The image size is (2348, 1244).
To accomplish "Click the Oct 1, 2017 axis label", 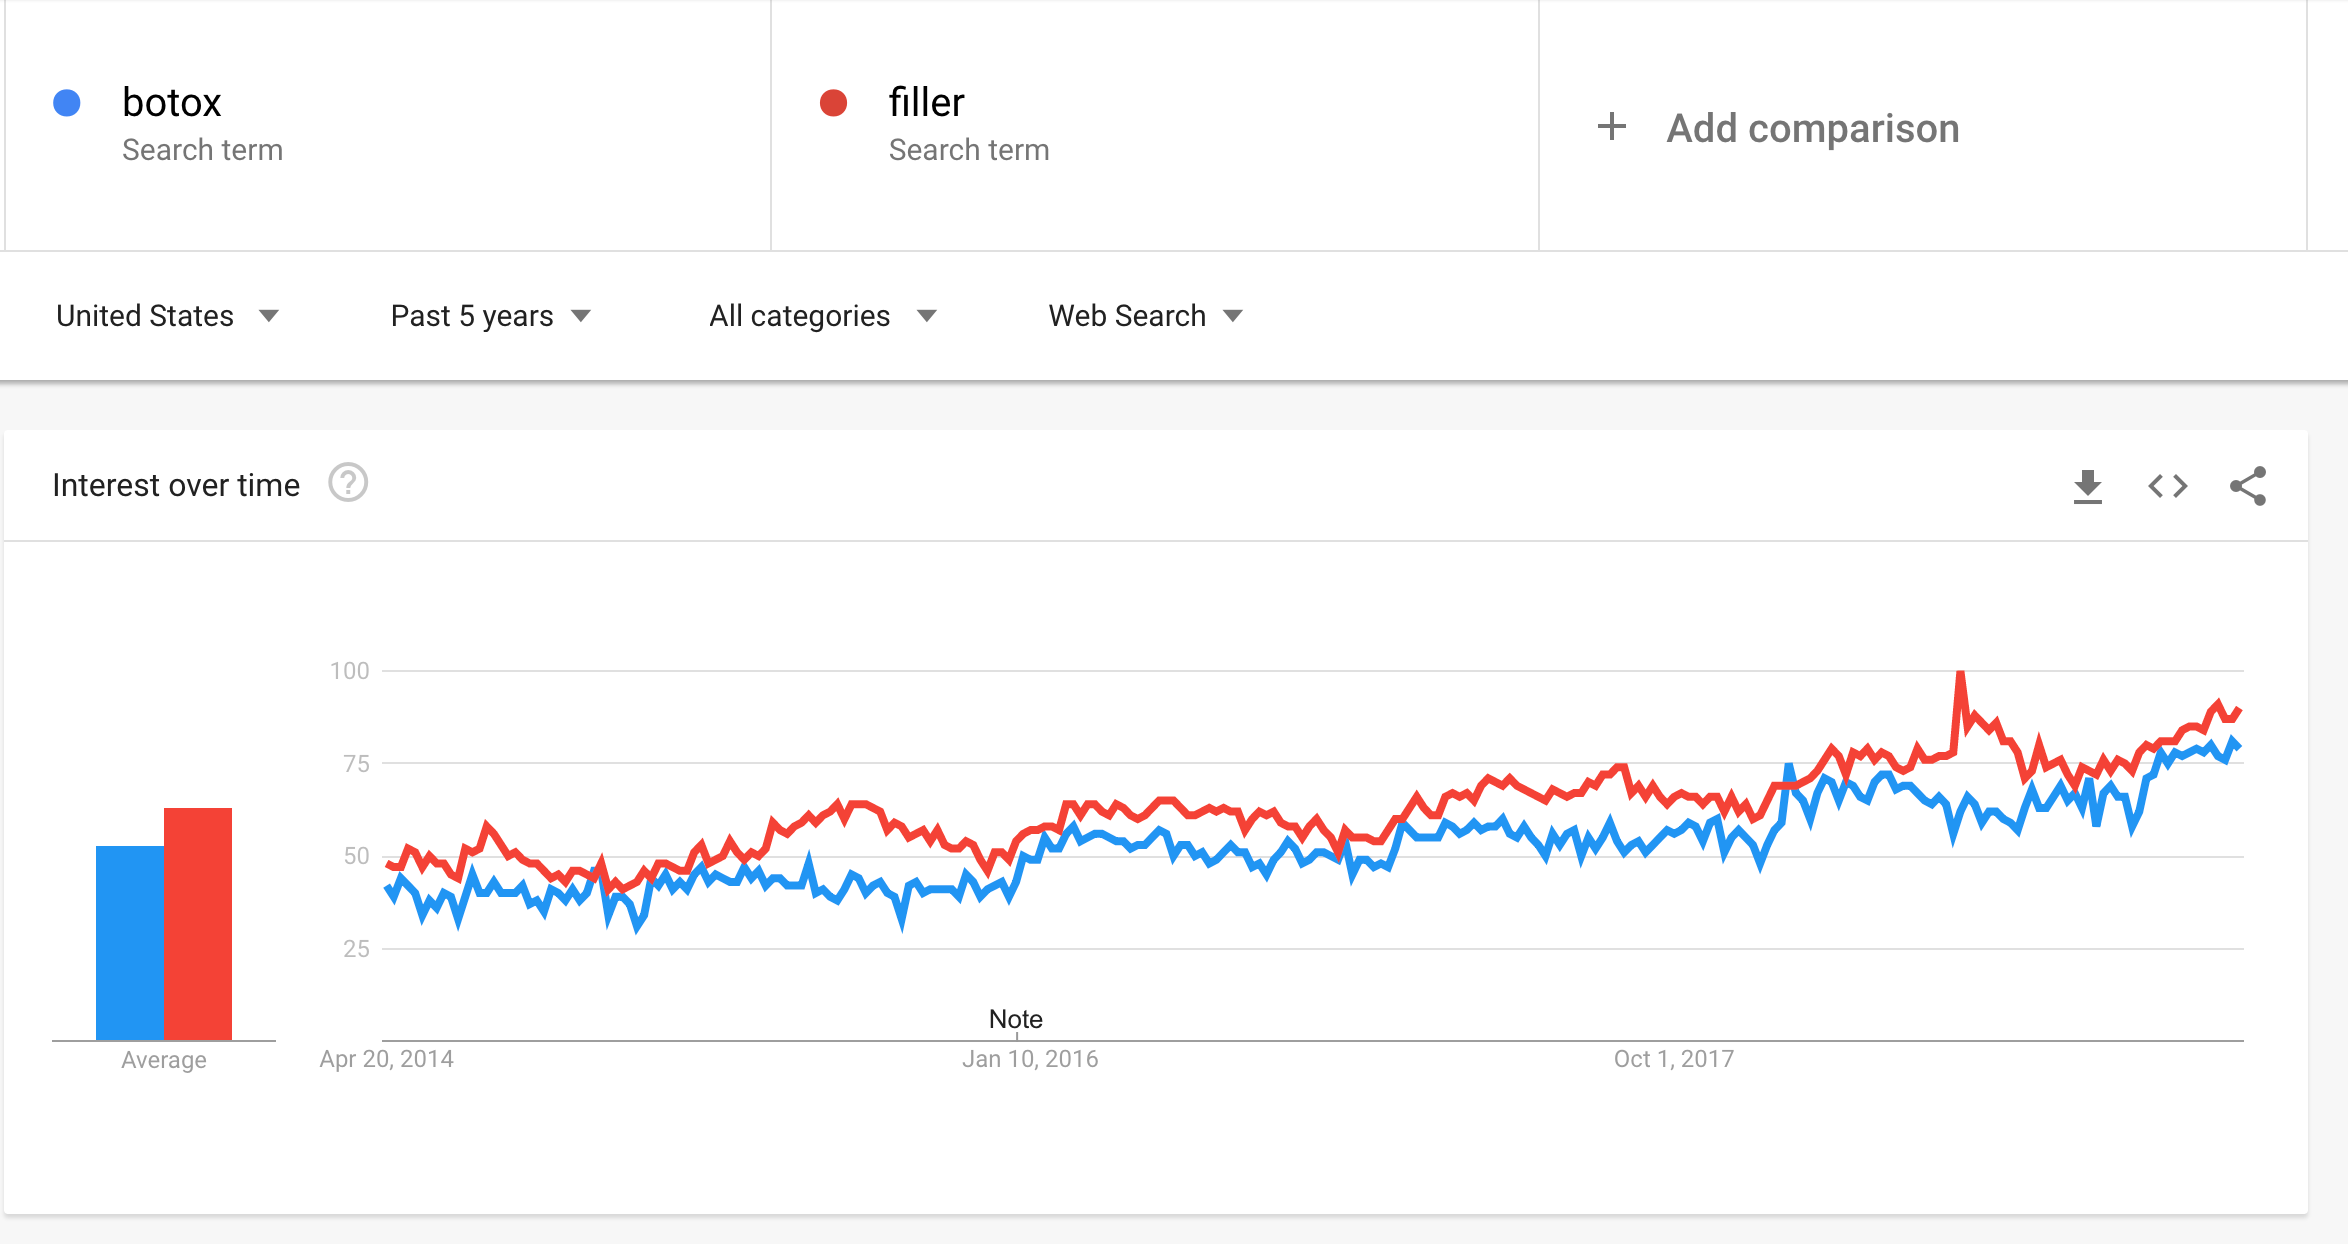I will click(1674, 1059).
